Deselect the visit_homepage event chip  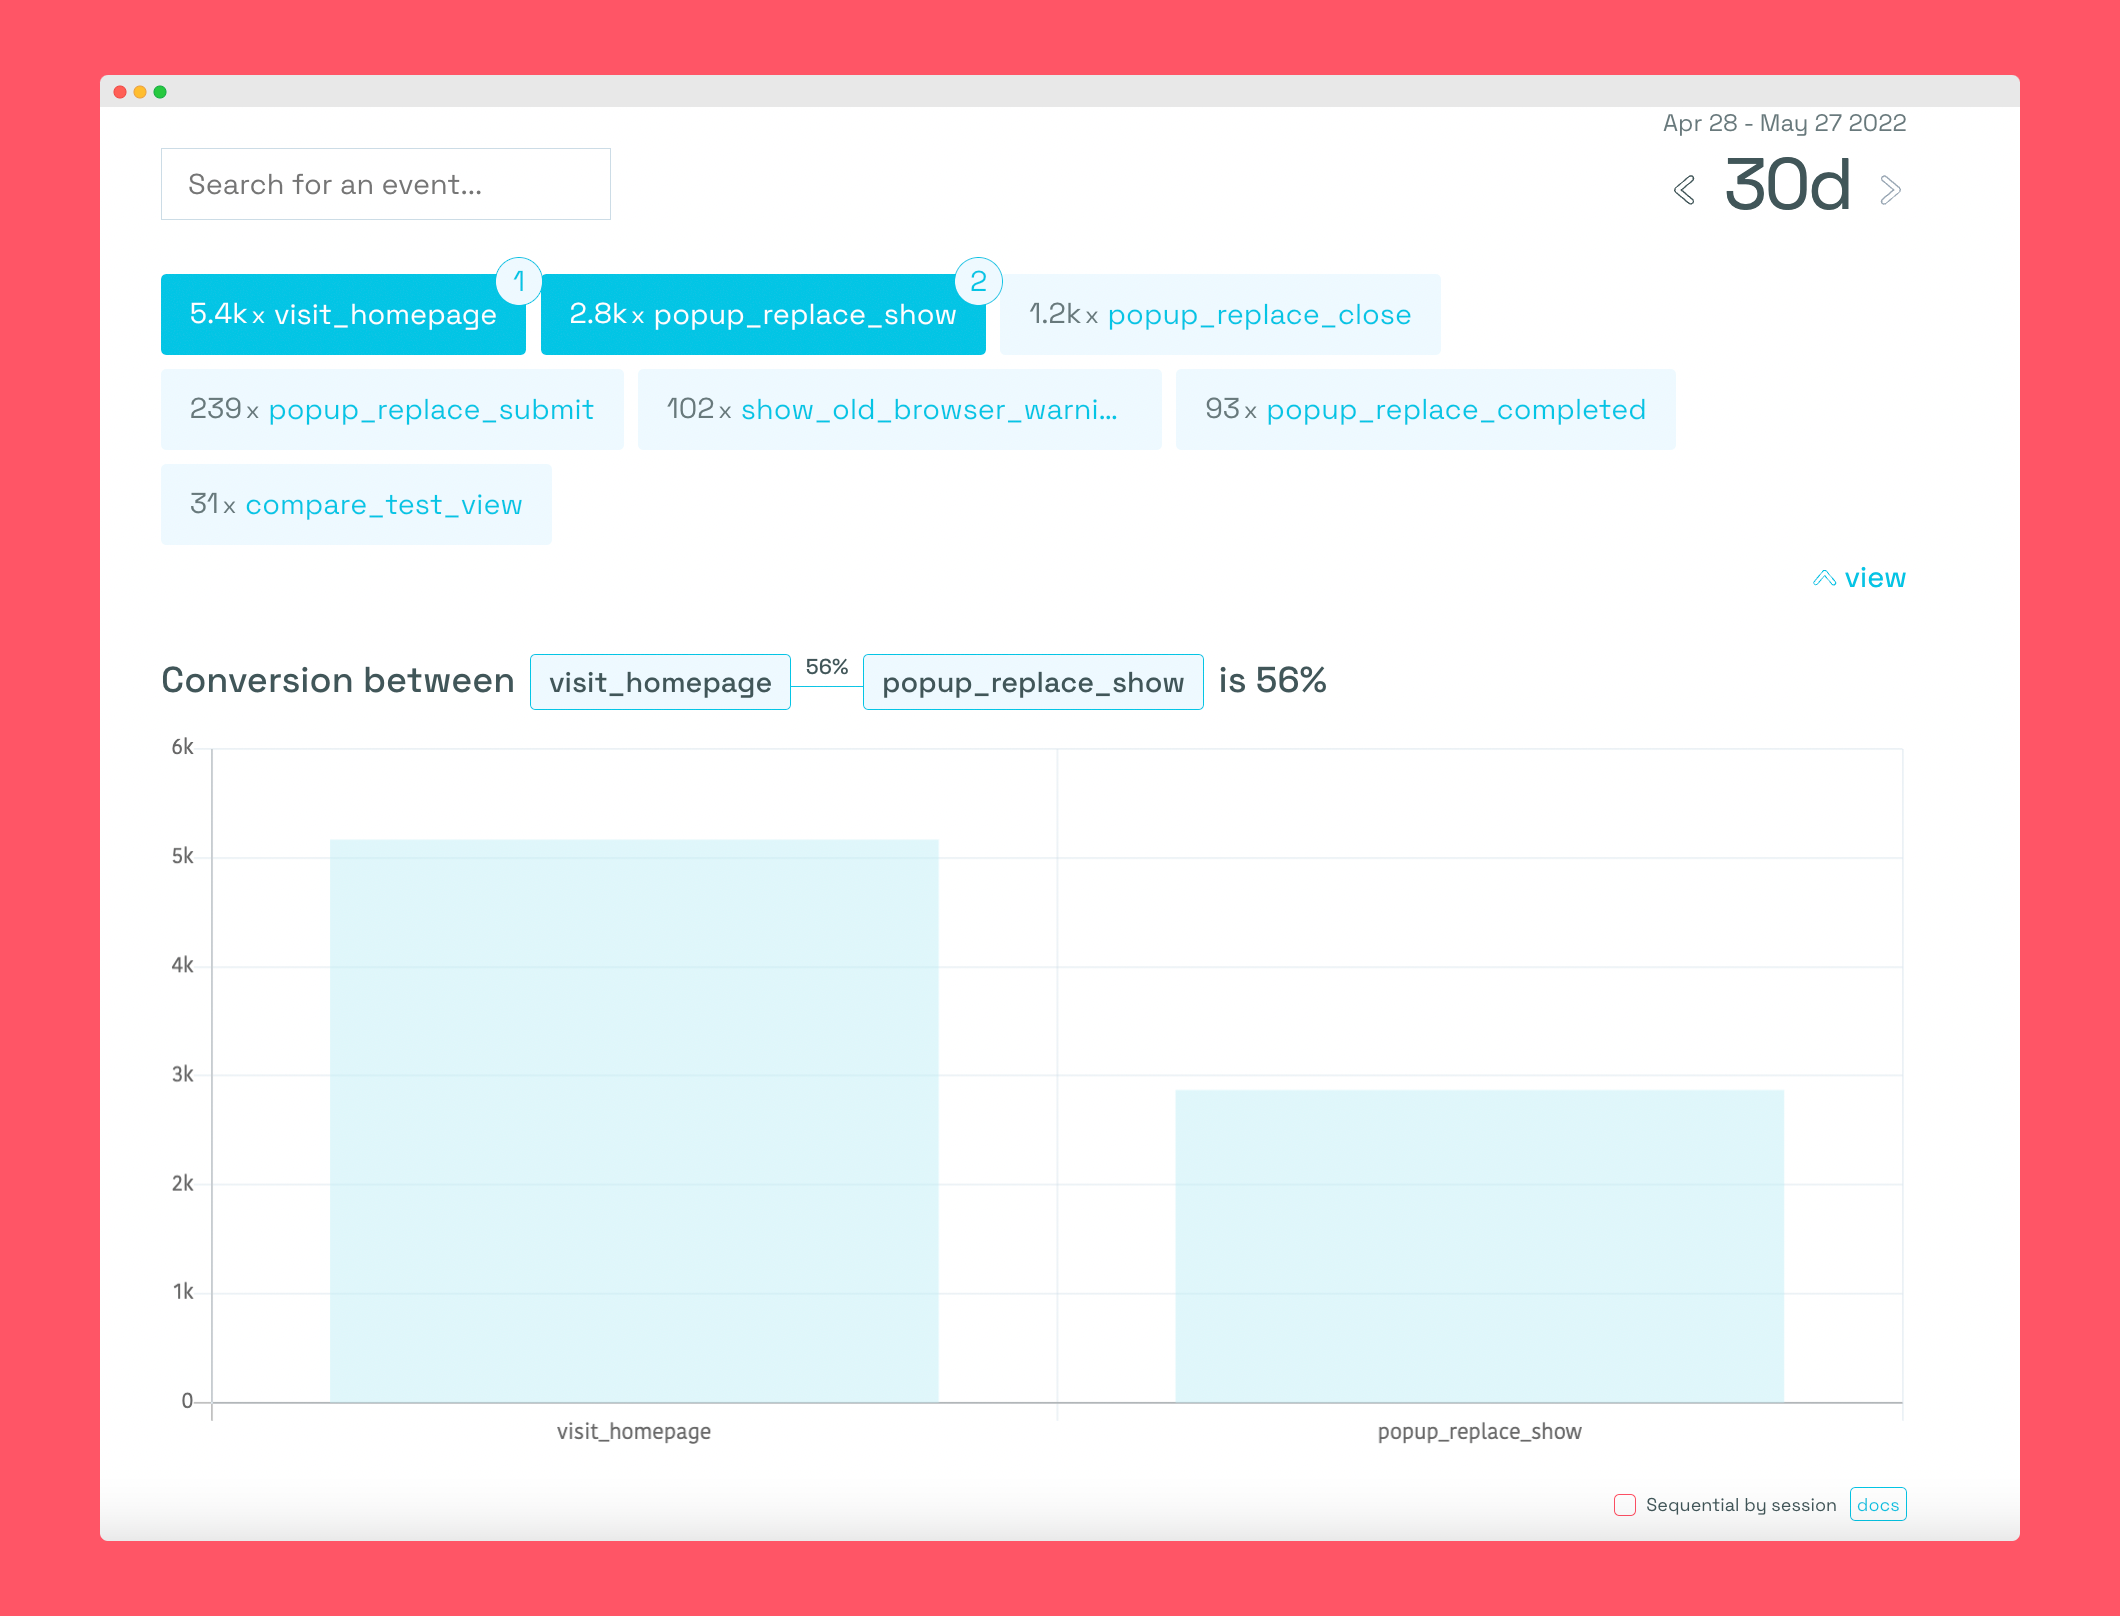(x=343, y=314)
